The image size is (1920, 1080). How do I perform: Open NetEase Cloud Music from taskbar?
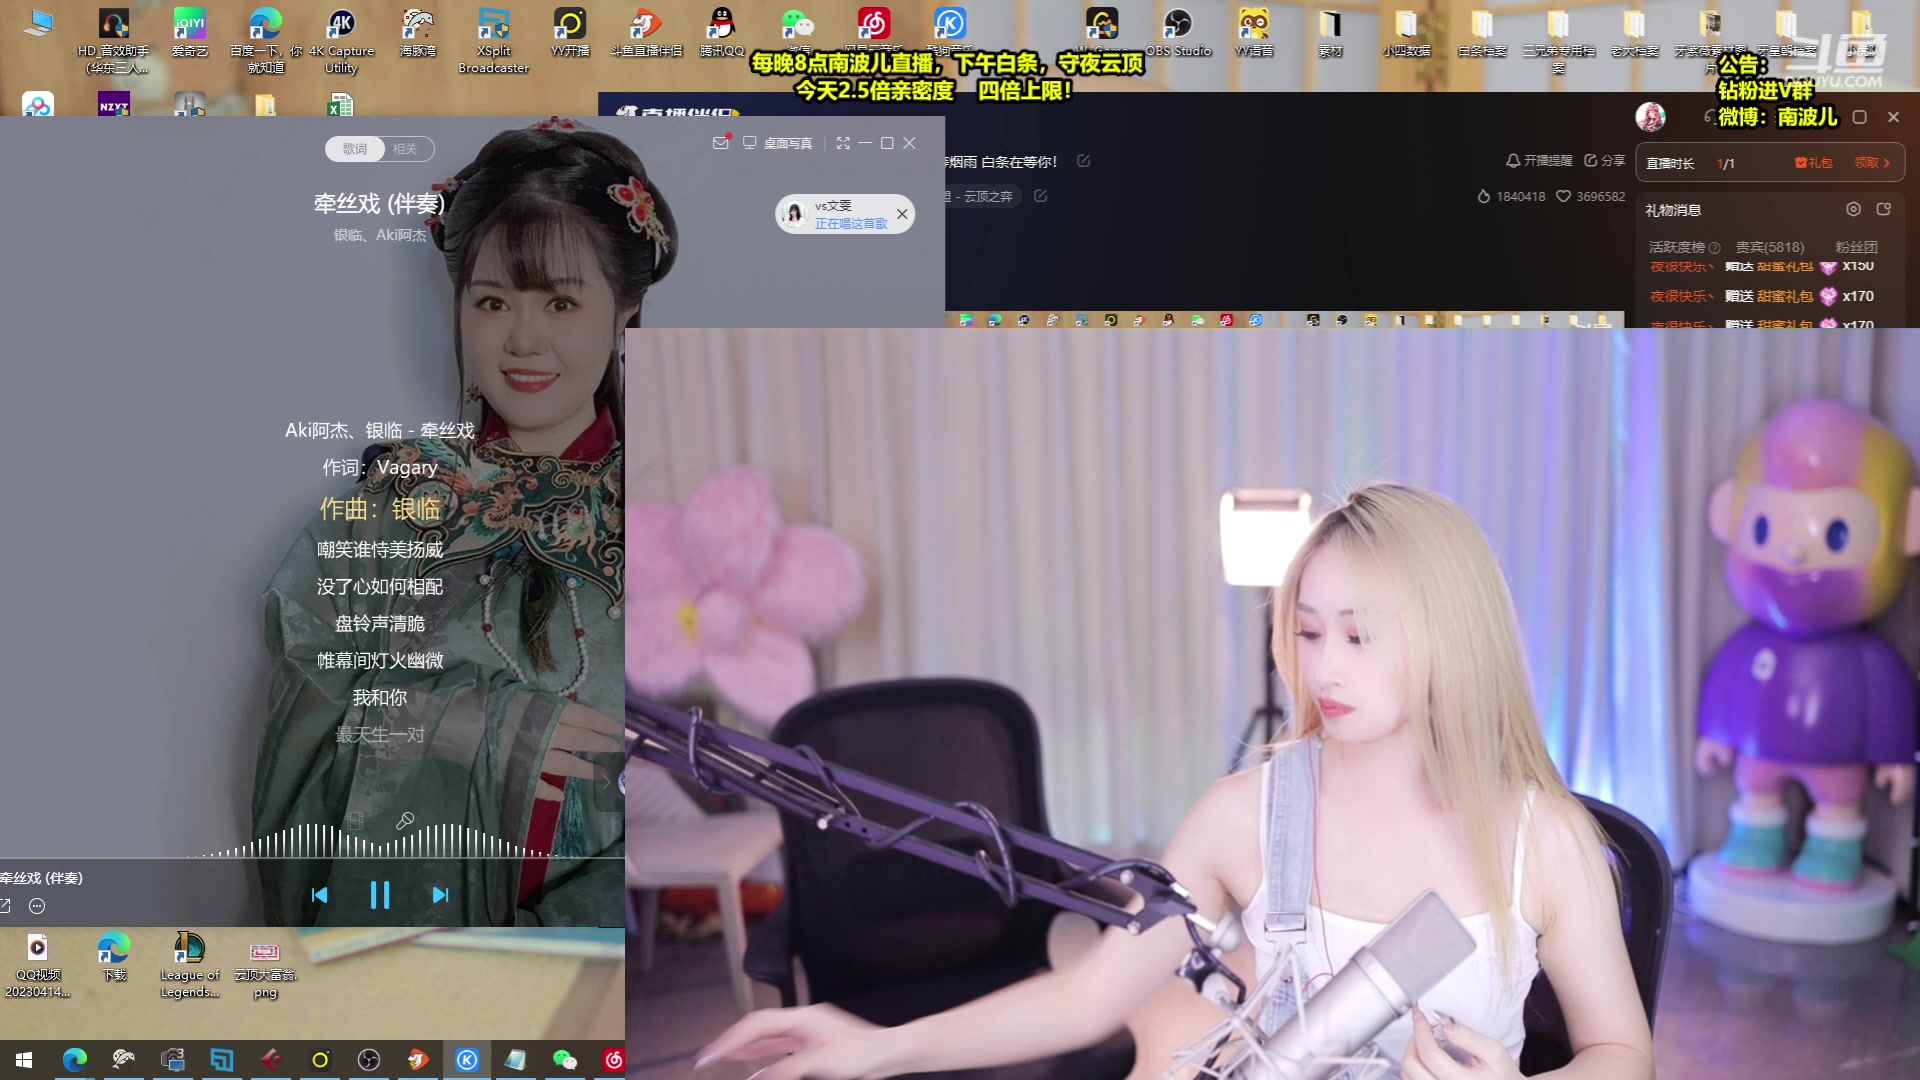[612, 1060]
